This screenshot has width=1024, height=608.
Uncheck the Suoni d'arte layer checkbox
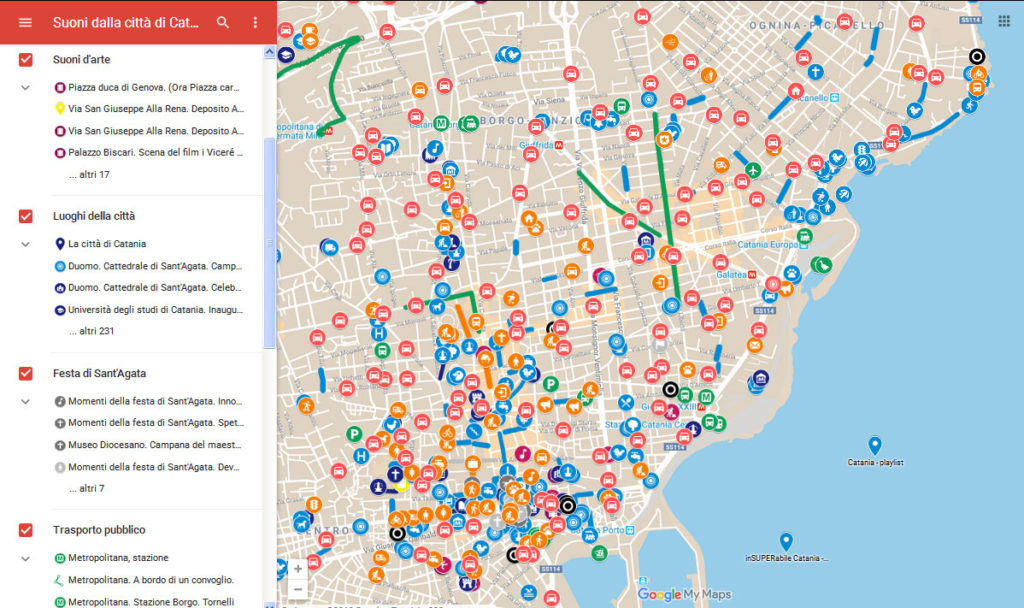click(26, 60)
